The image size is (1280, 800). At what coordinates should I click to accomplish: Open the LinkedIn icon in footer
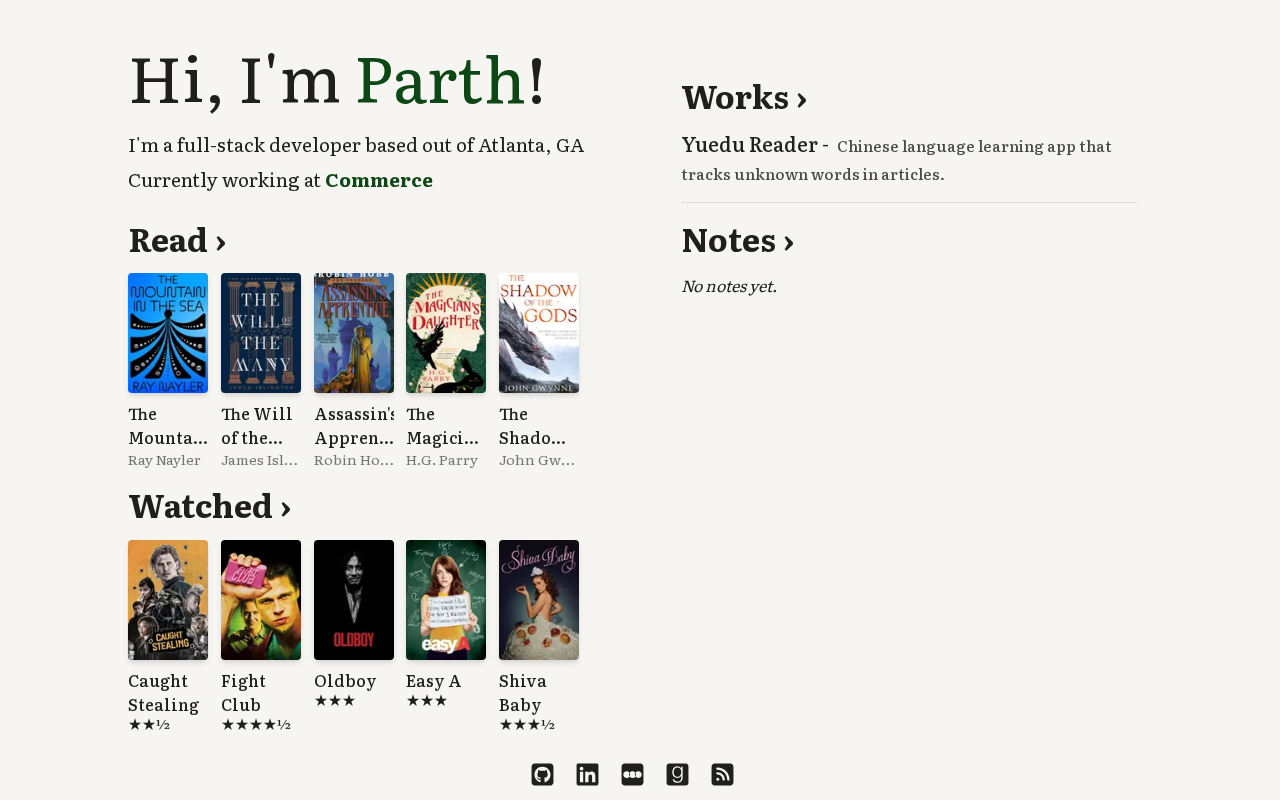[x=587, y=774]
